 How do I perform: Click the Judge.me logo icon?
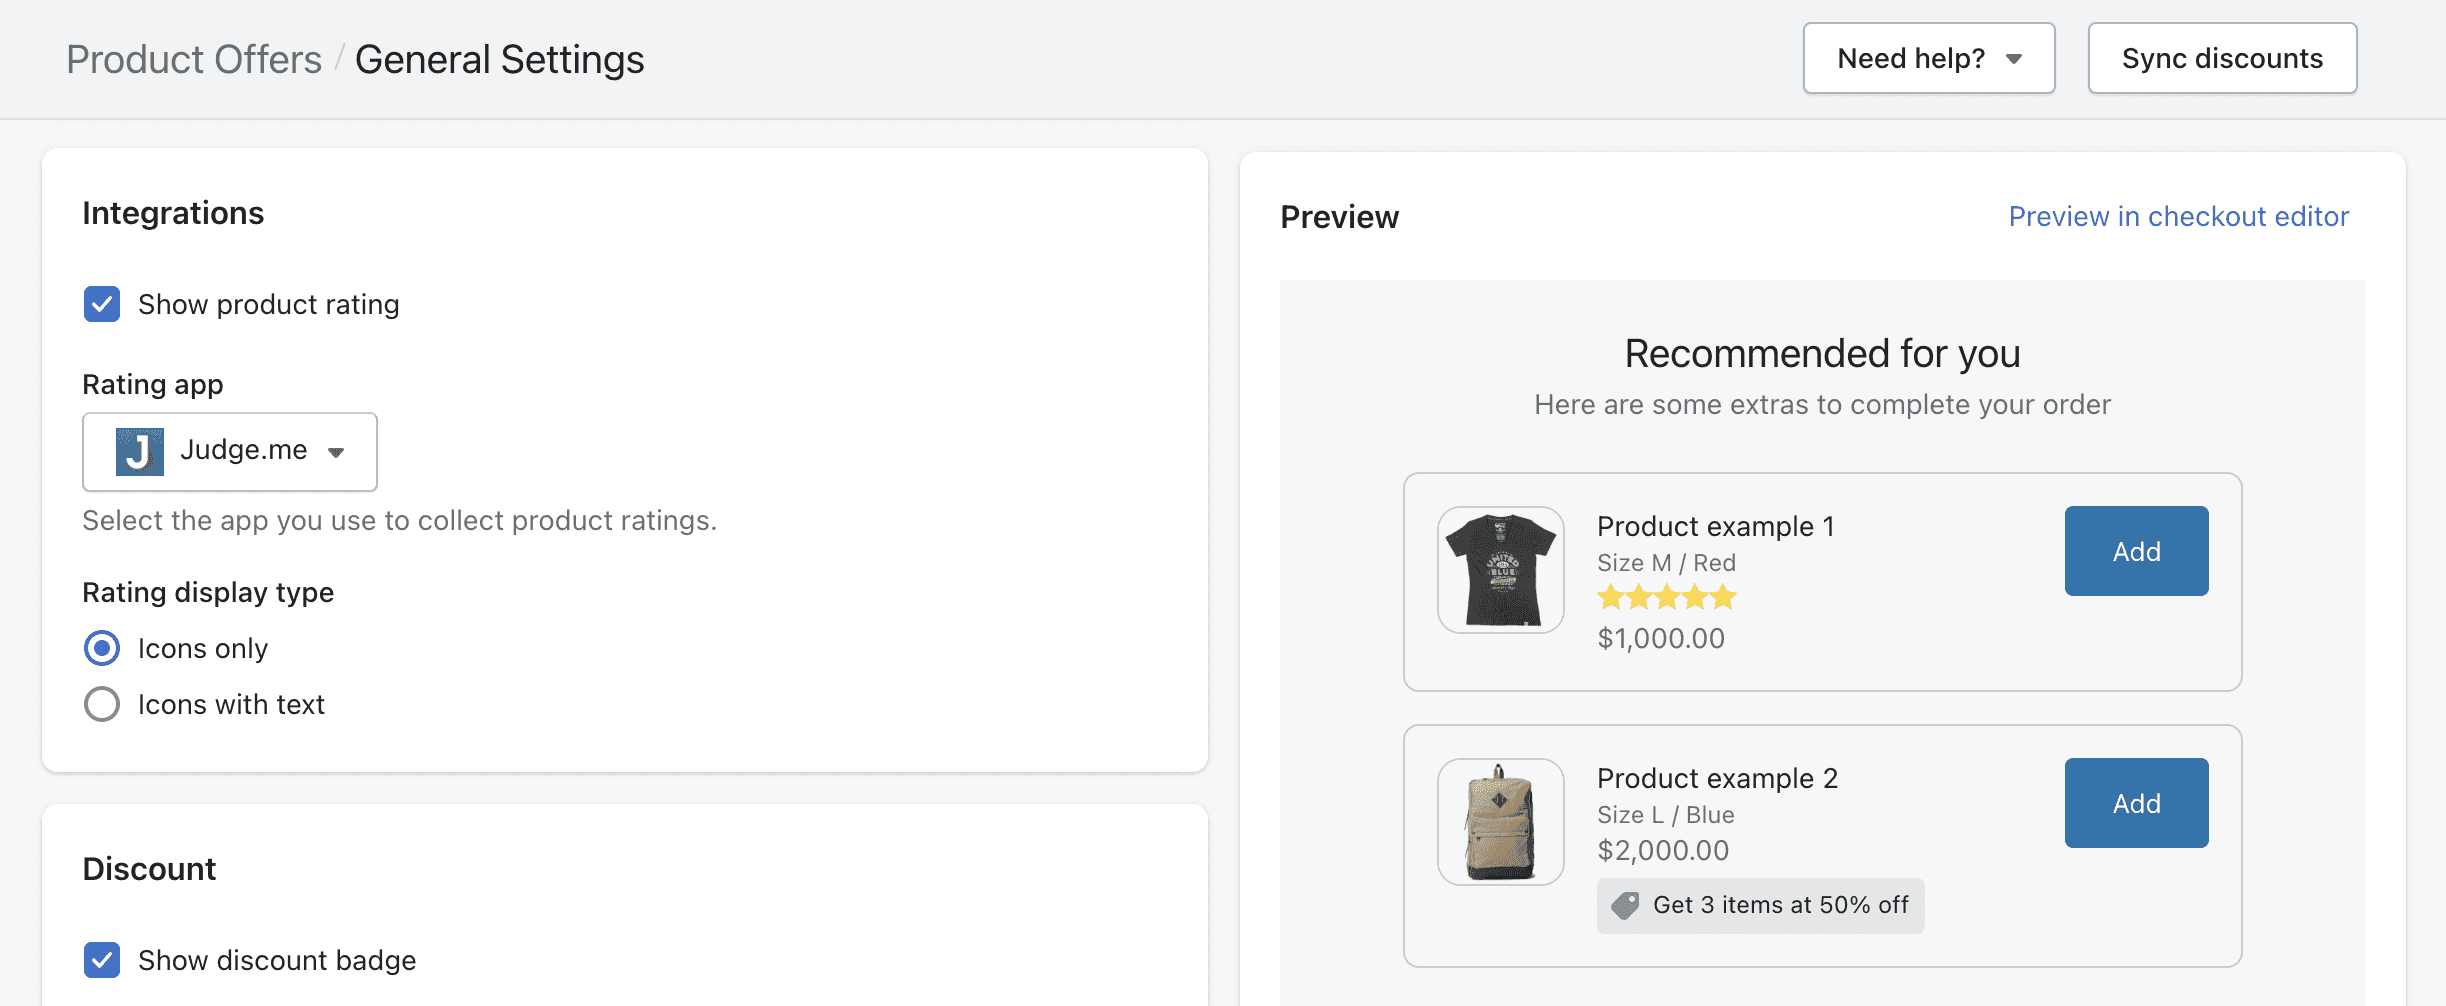(139, 452)
